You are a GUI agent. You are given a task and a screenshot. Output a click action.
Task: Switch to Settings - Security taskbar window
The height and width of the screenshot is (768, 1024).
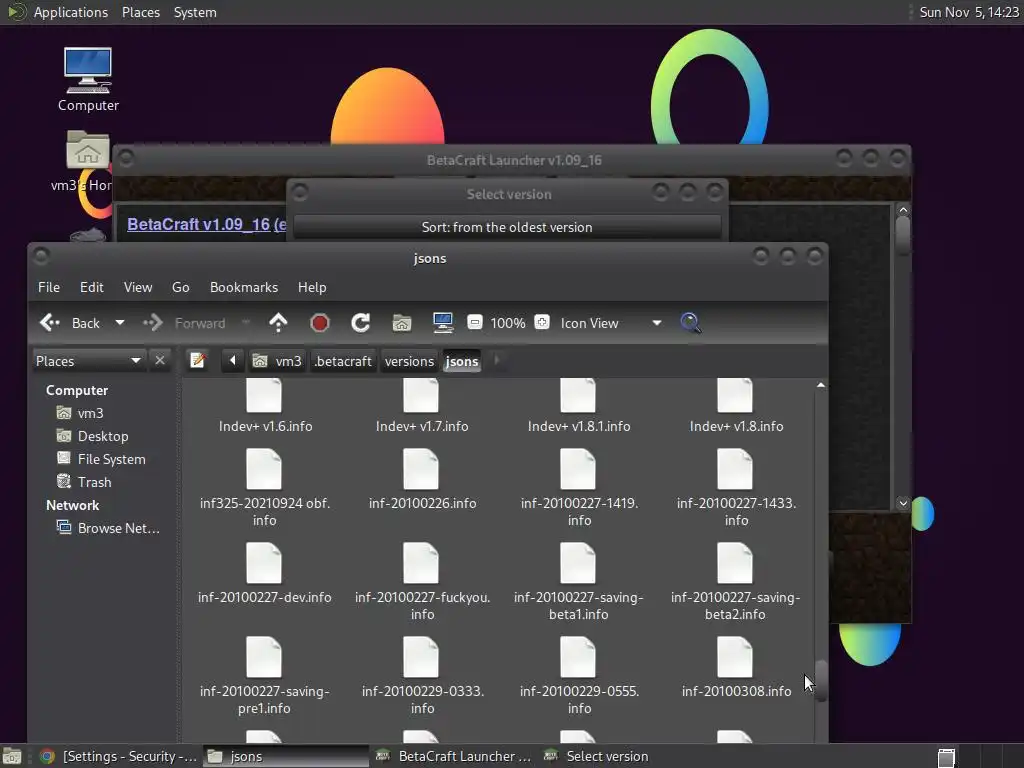118,756
